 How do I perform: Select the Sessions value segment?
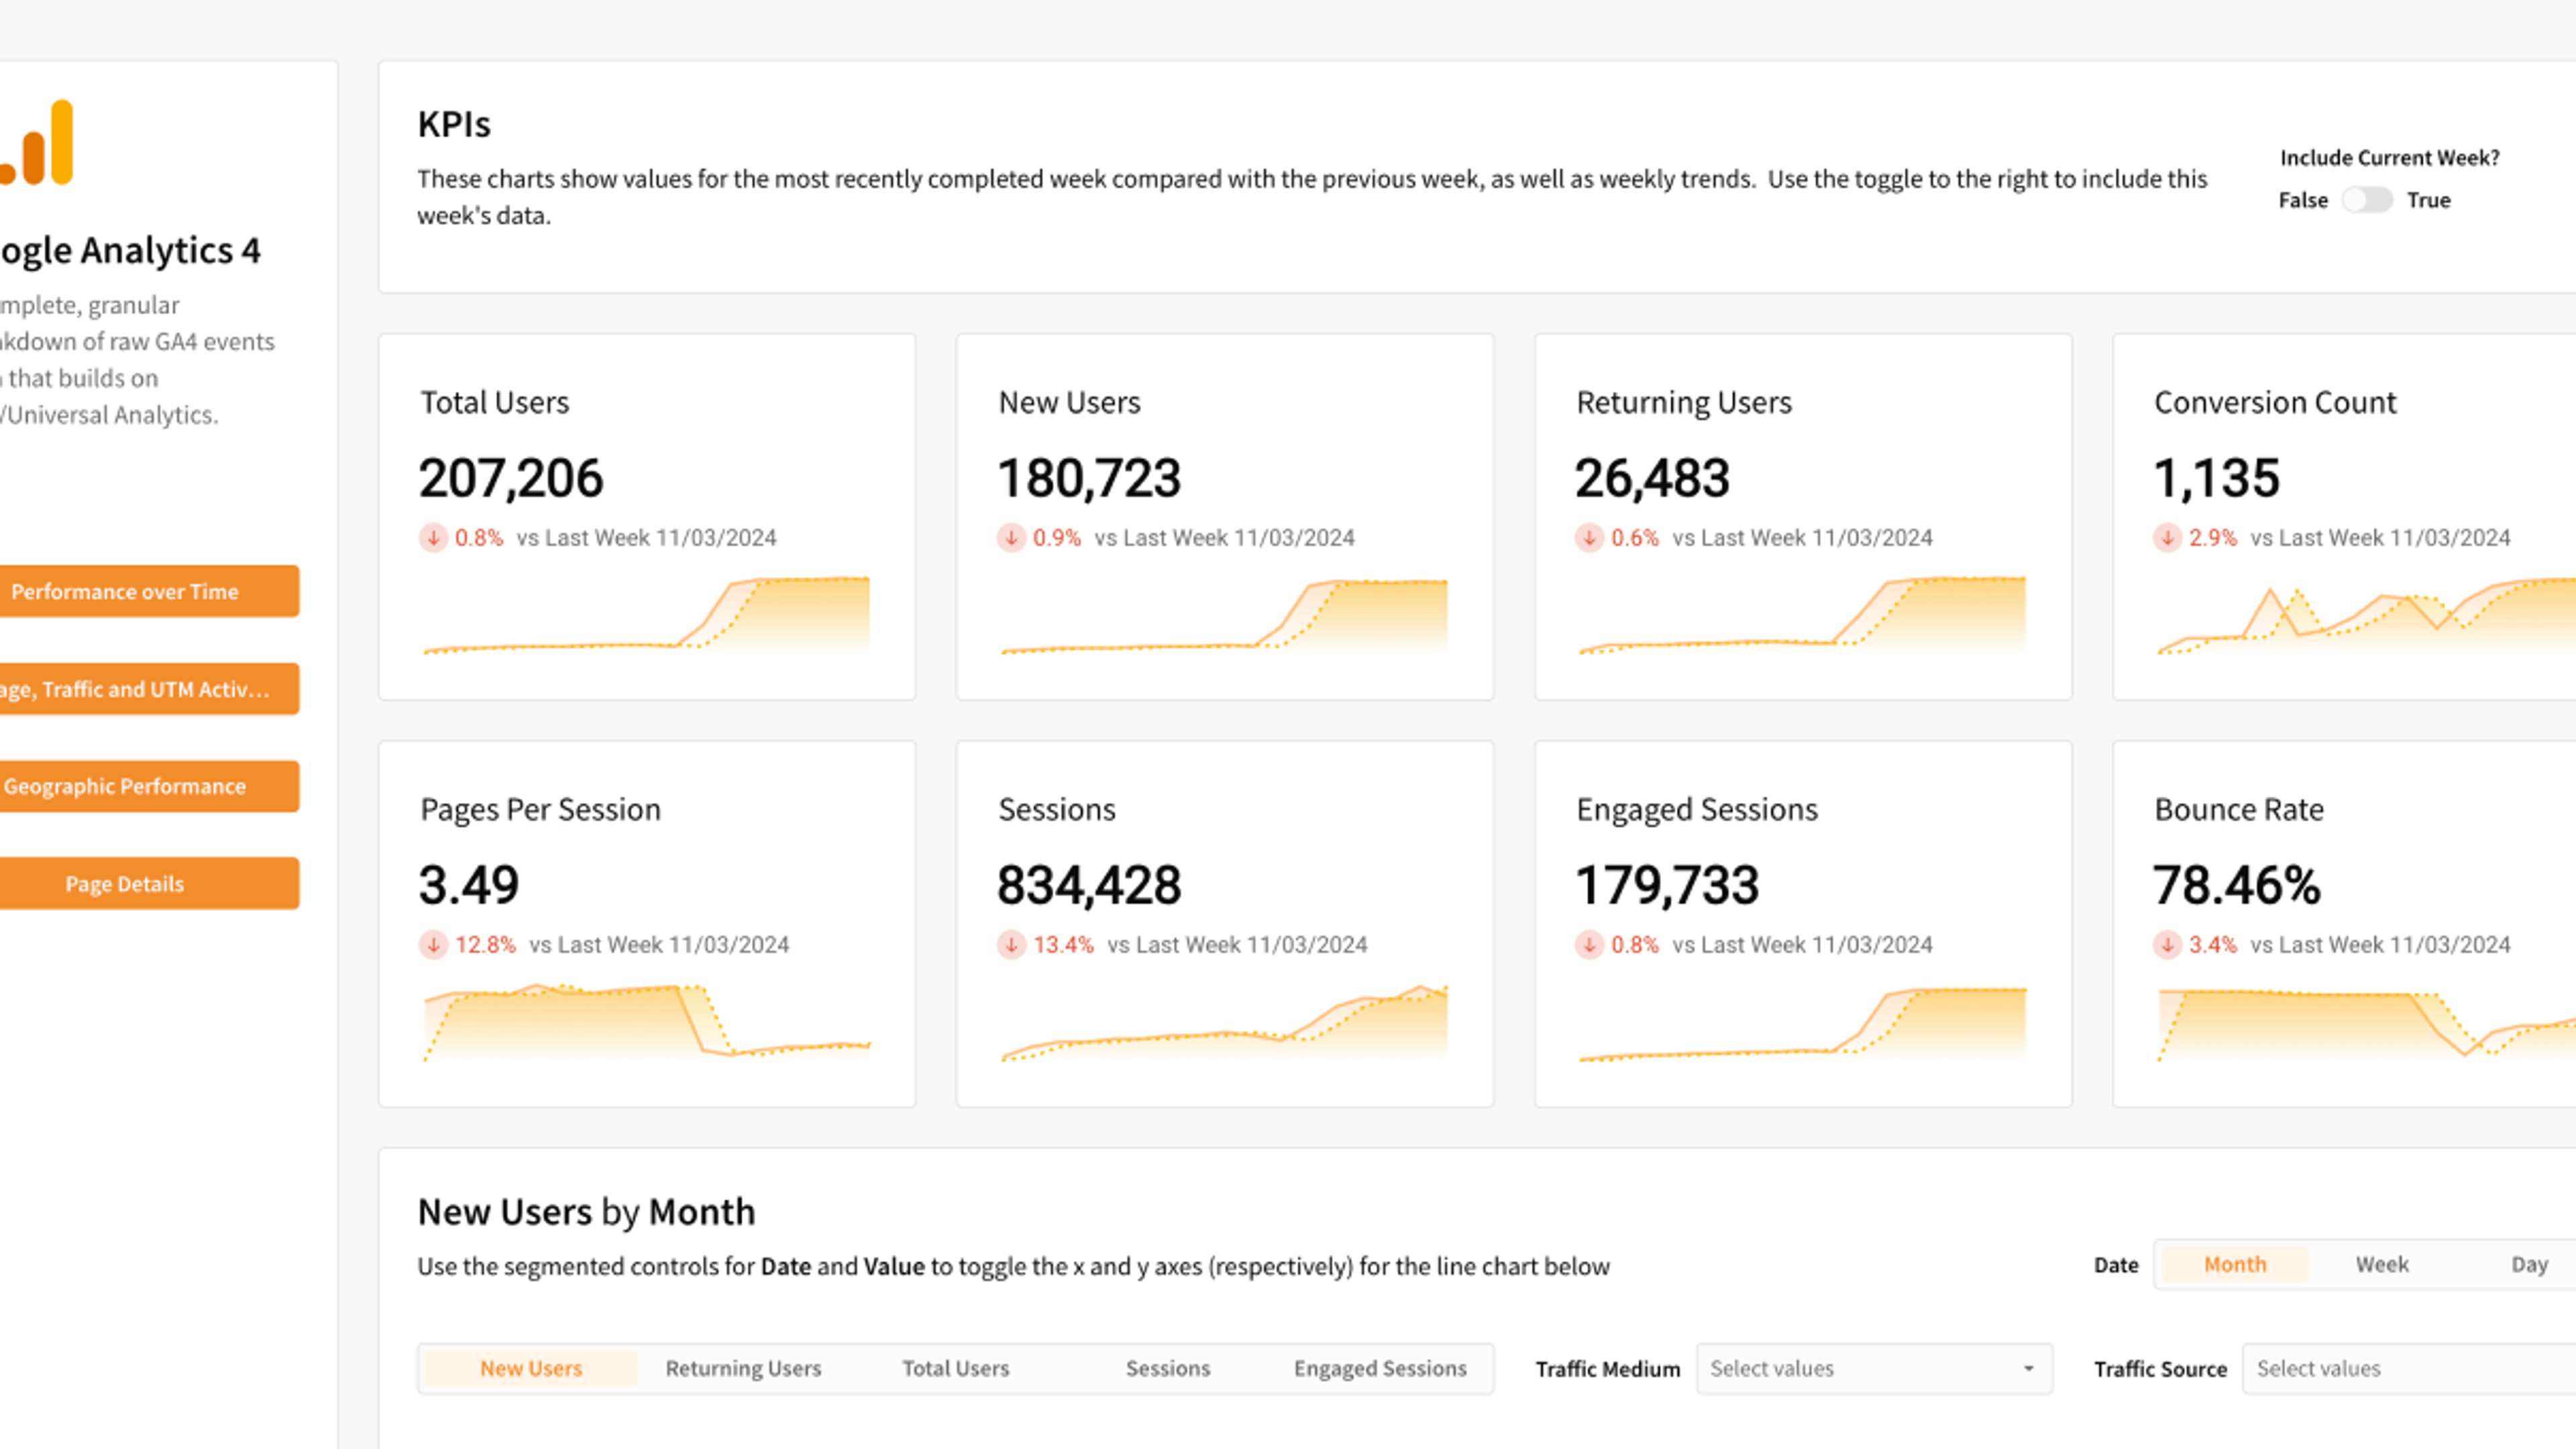coord(1168,1369)
